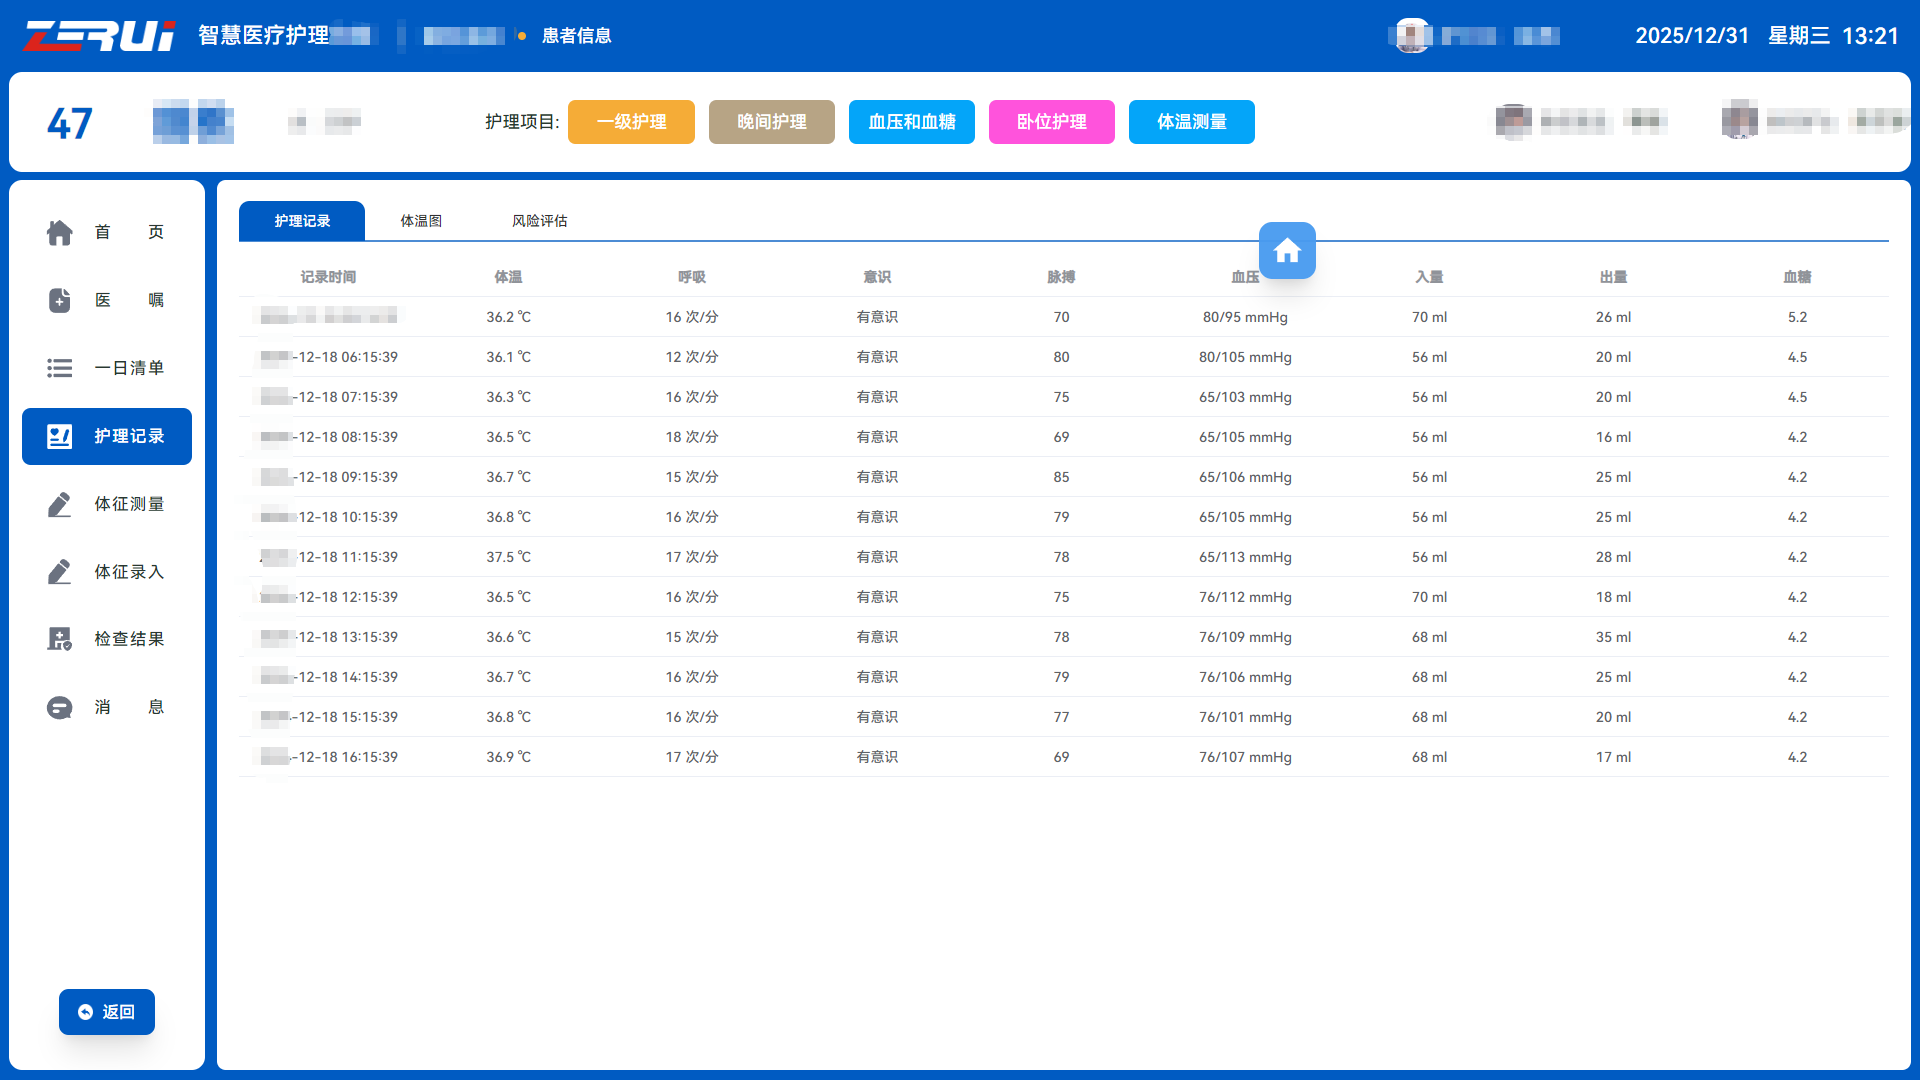Switch to the 体温图 tab
This screenshot has height=1080, width=1920.
[421, 221]
